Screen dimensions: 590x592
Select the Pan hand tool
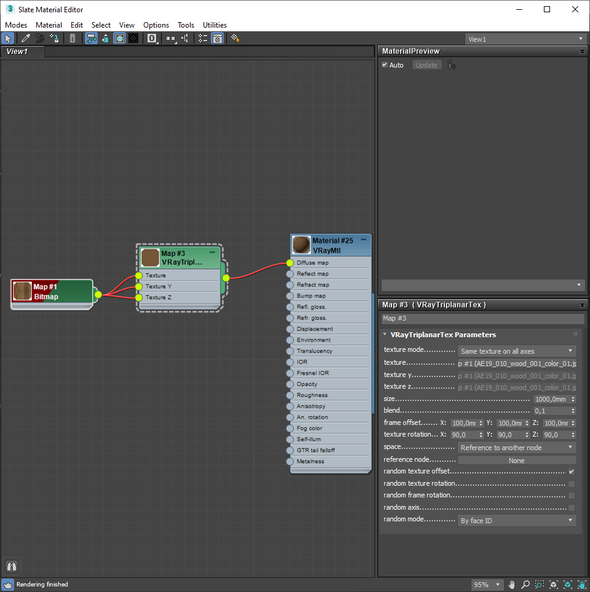coord(511,584)
